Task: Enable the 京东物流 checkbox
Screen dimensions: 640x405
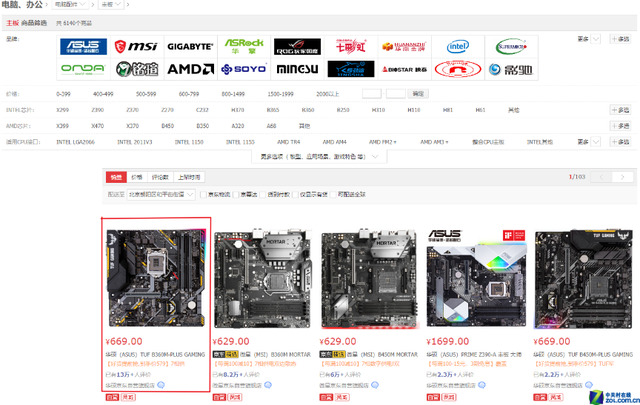Action: (203, 194)
